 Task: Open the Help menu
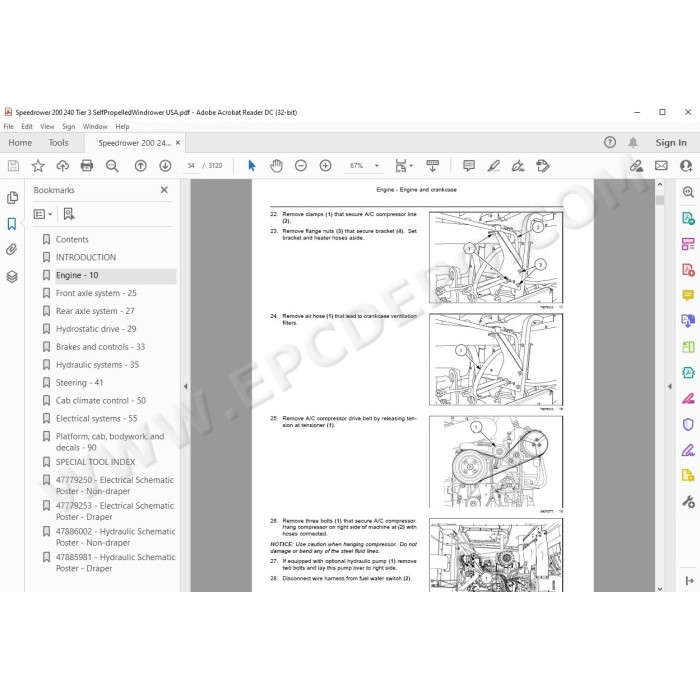[122, 126]
